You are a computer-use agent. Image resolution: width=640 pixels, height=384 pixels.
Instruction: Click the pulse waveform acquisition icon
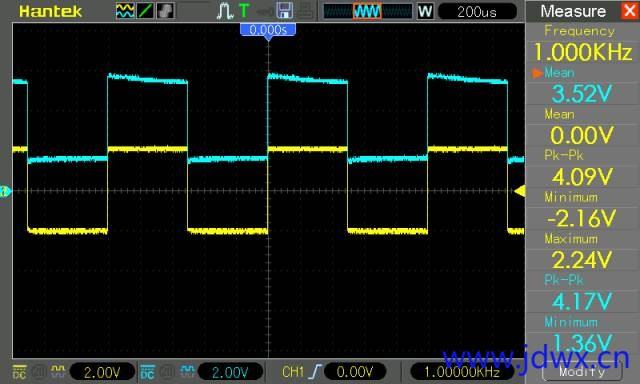224,11
